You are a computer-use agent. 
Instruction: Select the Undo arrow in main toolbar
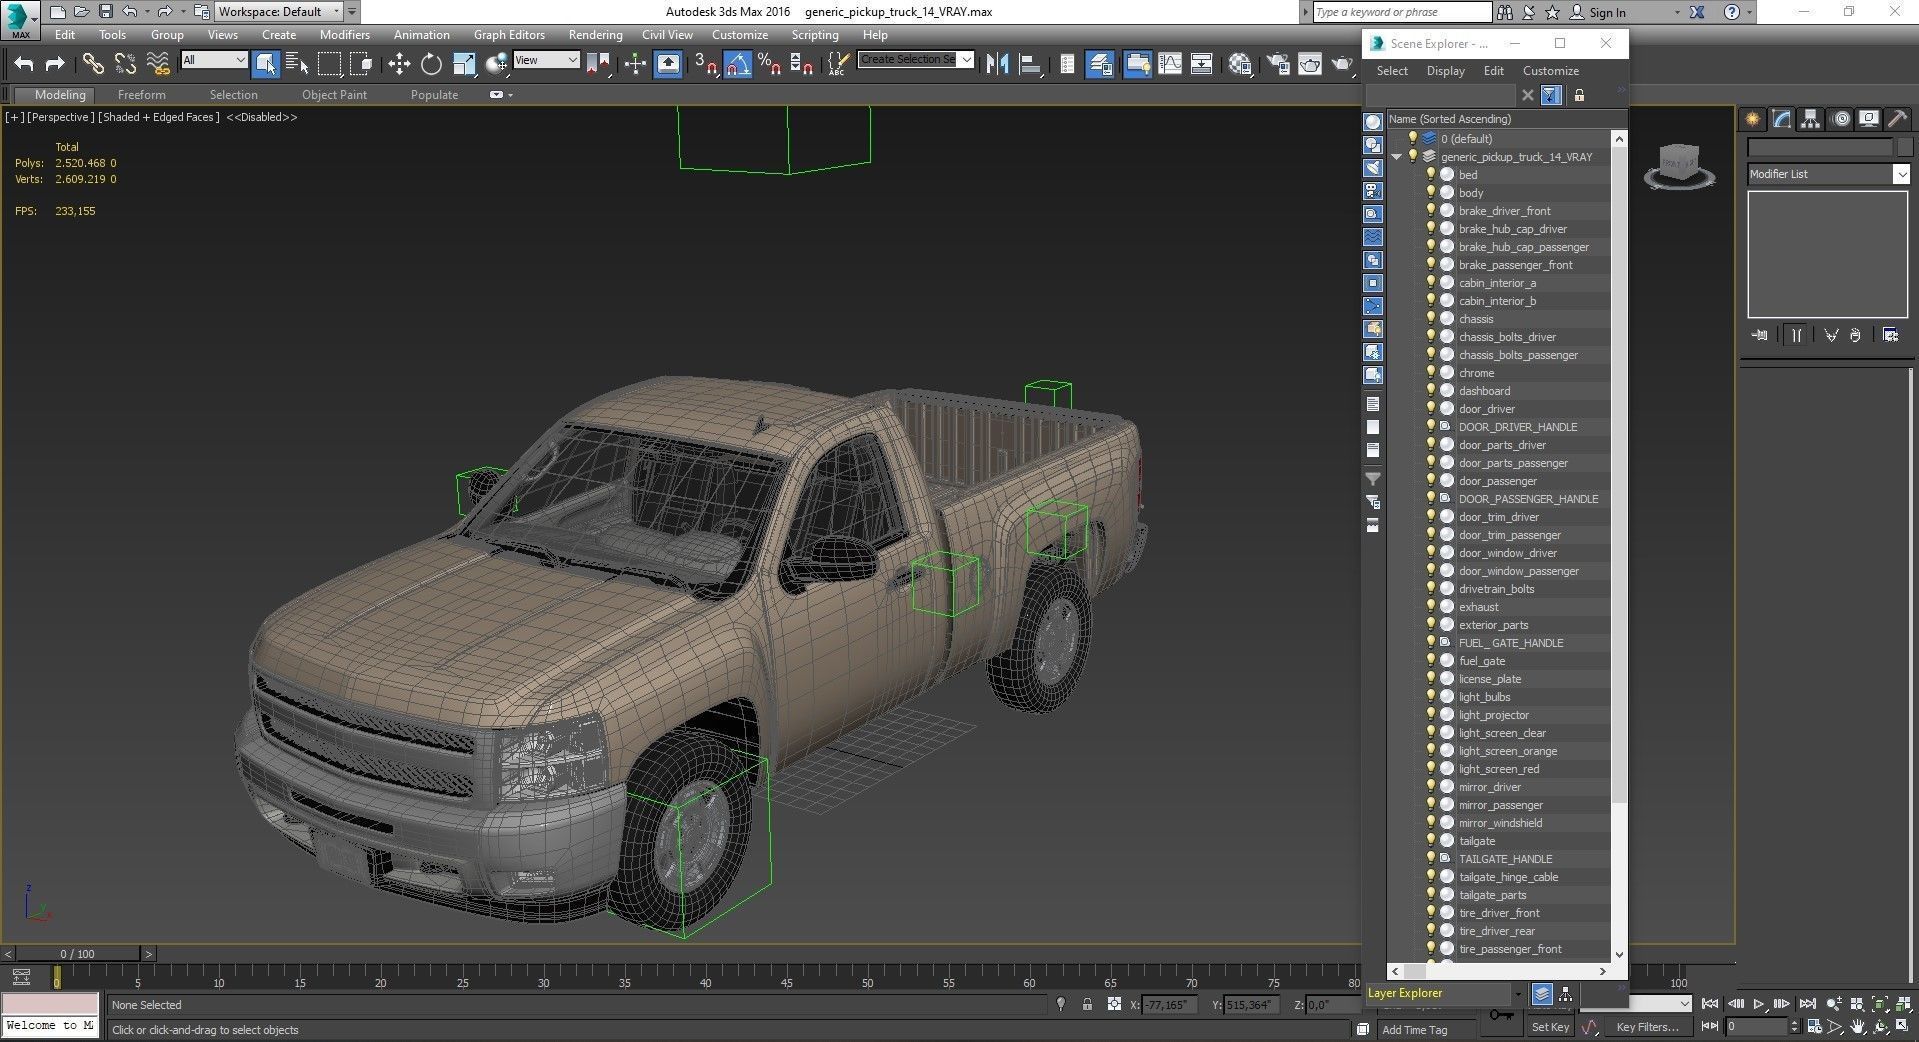[24, 64]
